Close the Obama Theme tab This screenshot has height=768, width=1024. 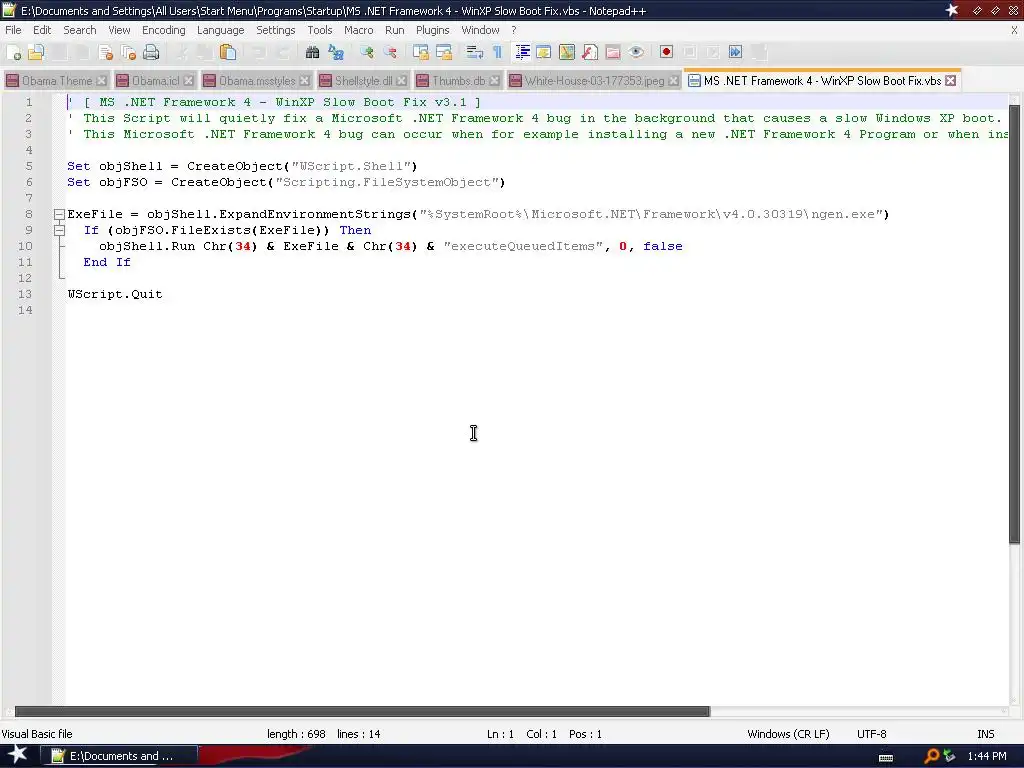point(101,80)
